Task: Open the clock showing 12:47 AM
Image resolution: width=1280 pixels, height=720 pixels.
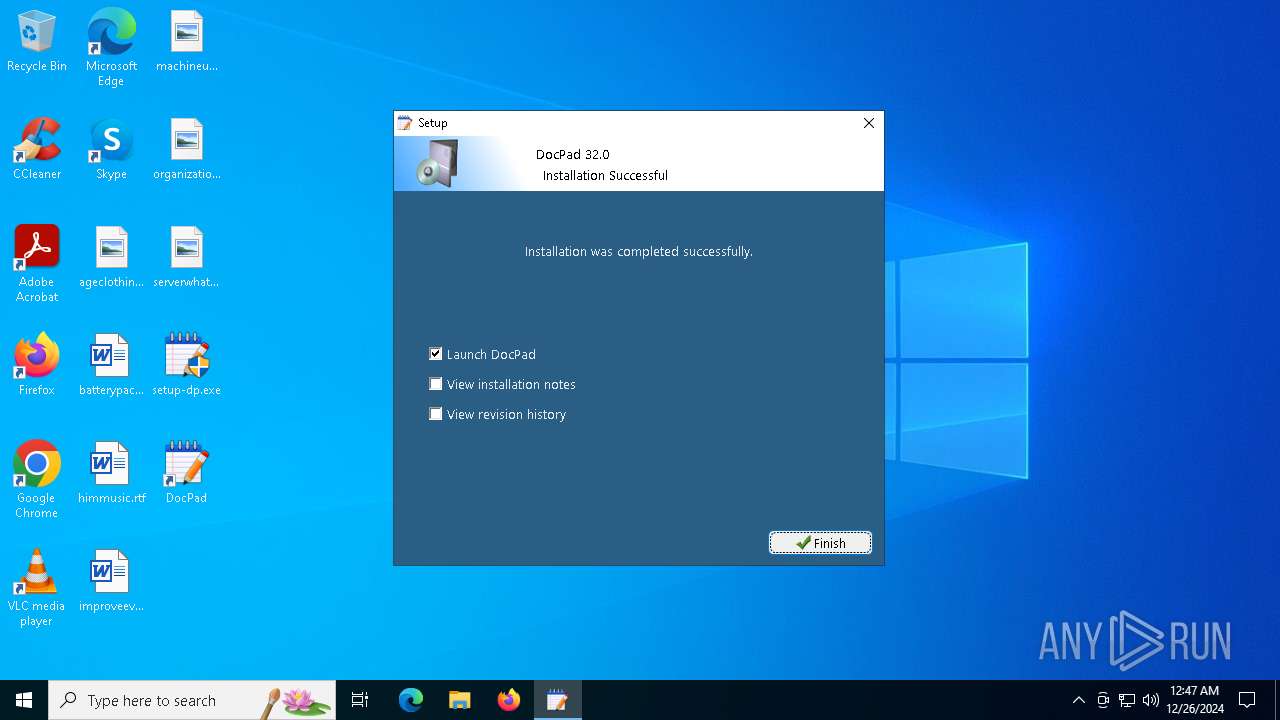Action: click(1195, 700)
